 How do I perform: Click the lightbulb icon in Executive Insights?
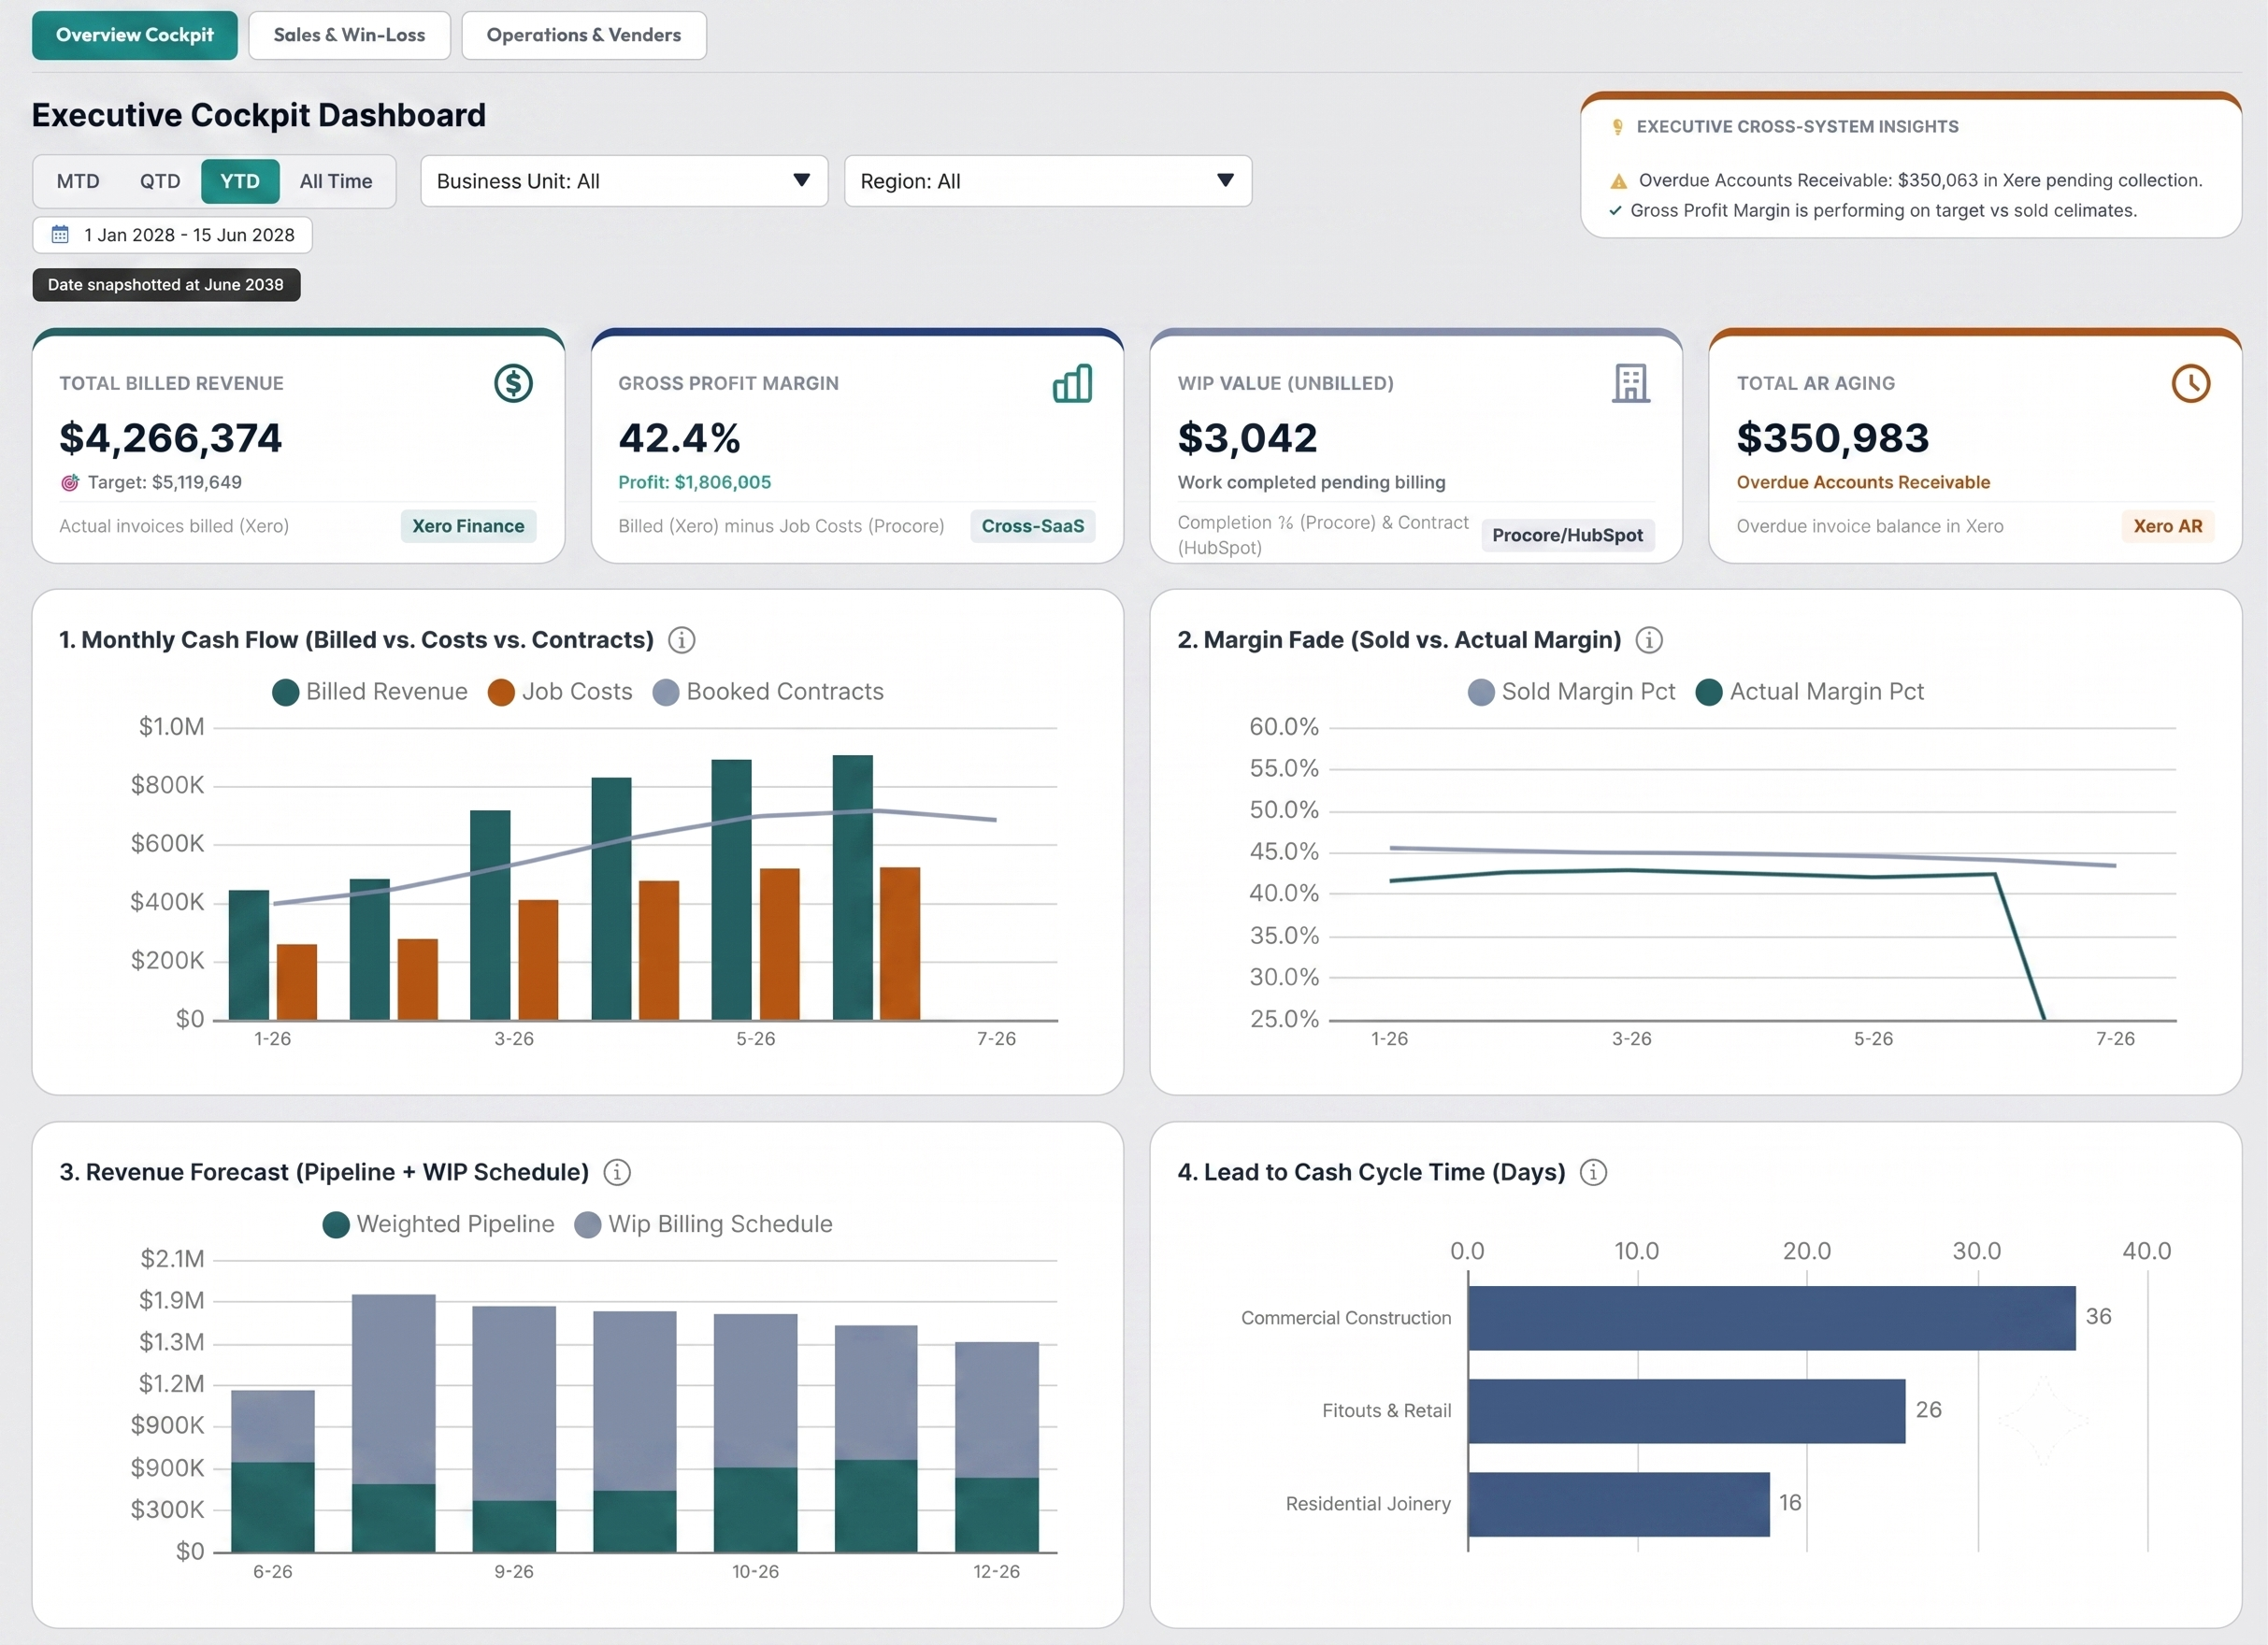pos(1617,127)
